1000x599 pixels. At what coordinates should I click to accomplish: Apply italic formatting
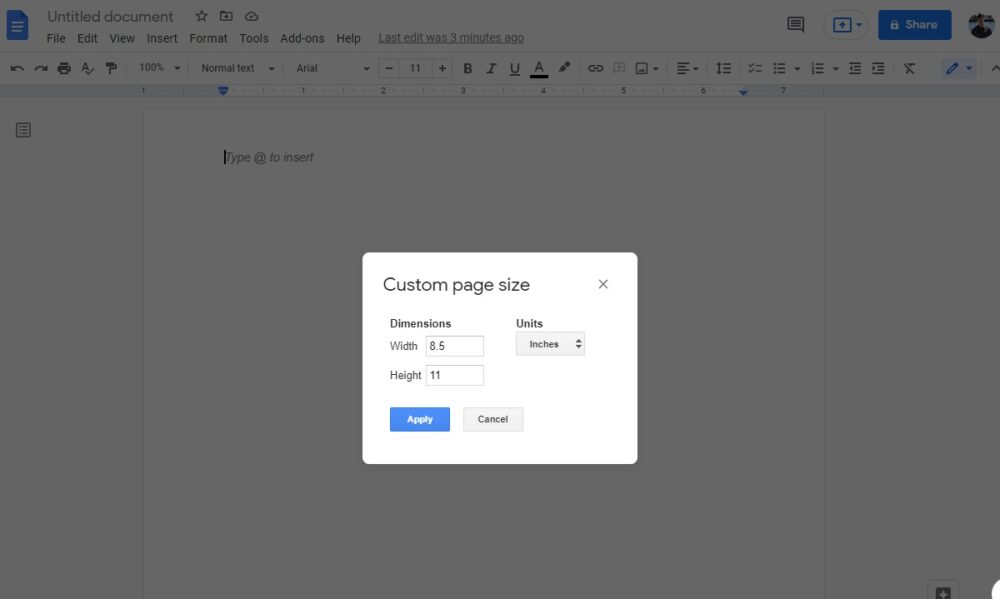(491, 68)
